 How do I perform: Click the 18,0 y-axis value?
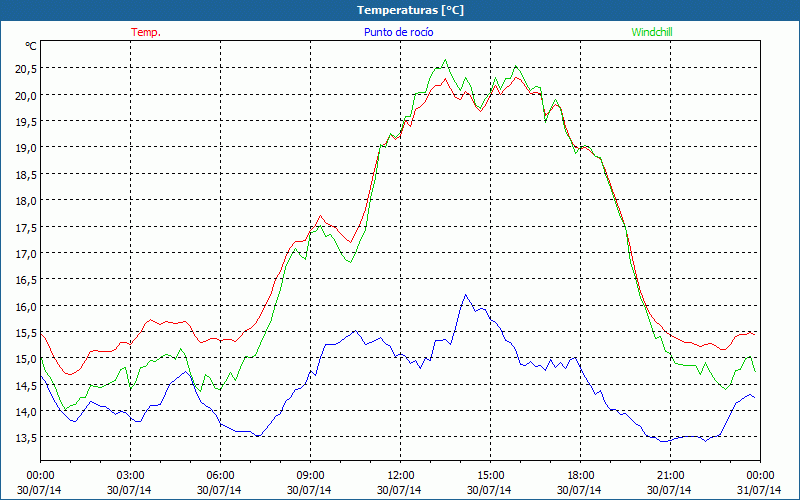26,201
